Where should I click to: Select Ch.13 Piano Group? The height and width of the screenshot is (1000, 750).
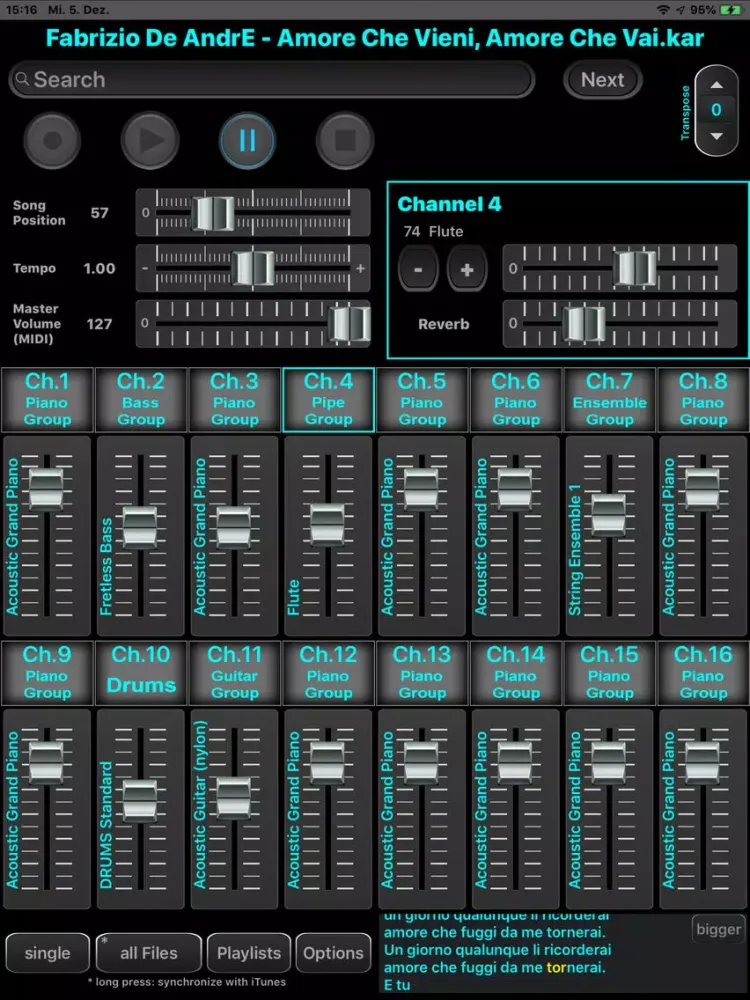pos(422,673)
